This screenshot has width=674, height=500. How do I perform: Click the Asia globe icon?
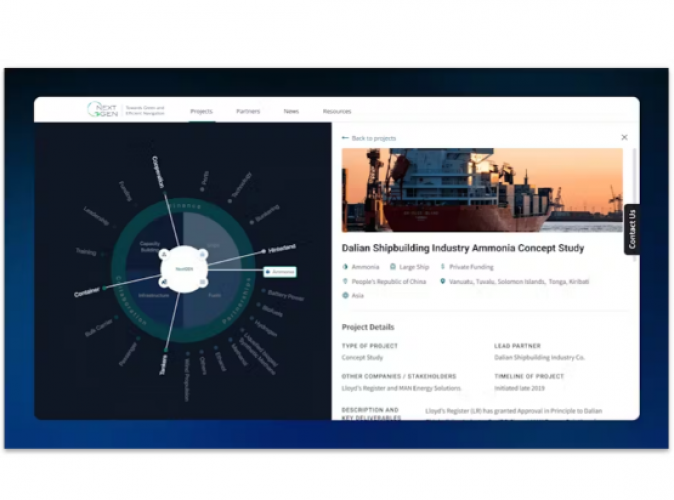[x=345, y=295]
